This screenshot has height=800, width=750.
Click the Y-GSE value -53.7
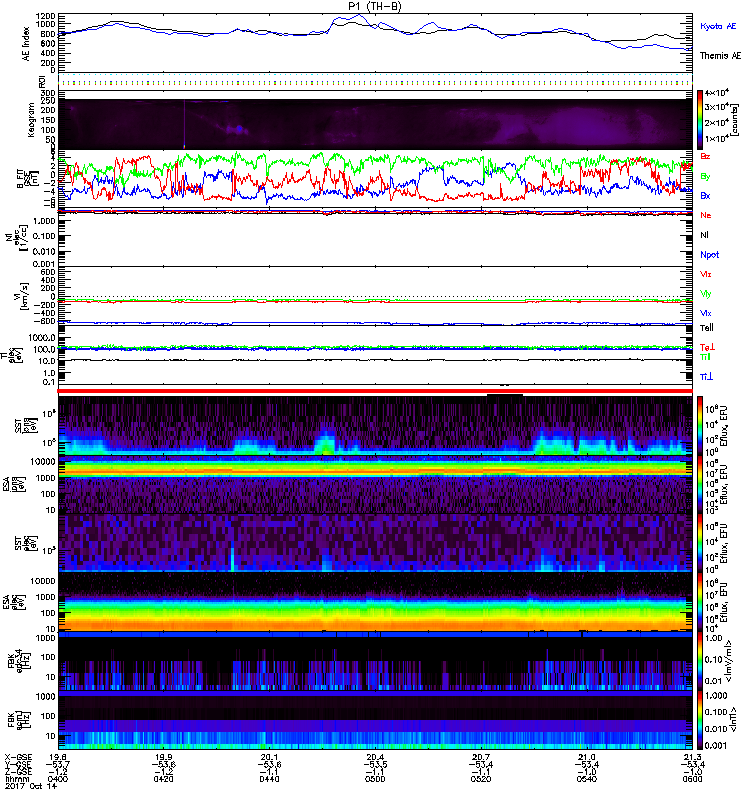[58, 764]
